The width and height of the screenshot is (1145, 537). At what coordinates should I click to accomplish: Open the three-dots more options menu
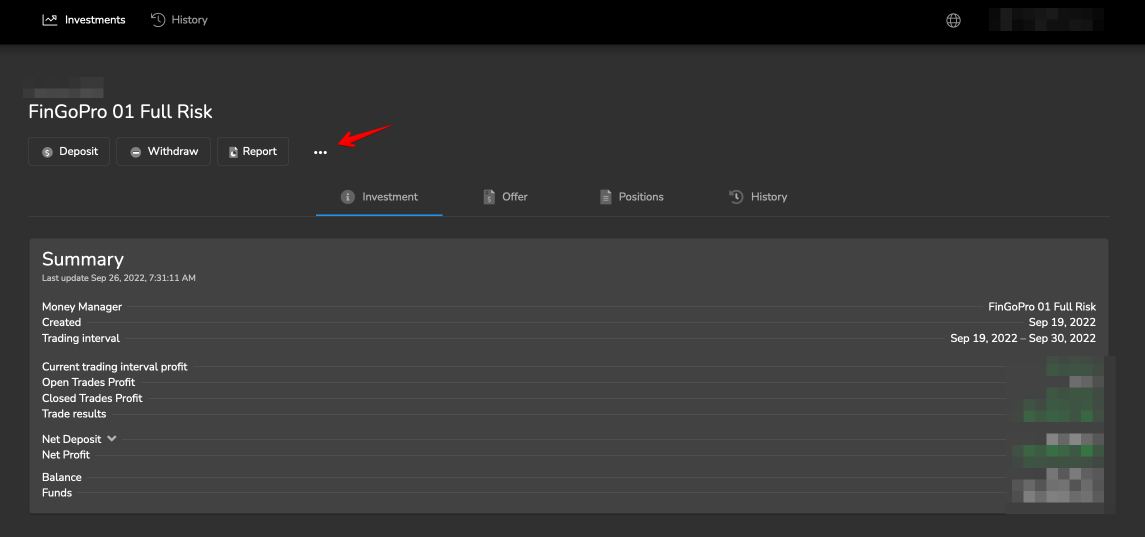[320, 152]
